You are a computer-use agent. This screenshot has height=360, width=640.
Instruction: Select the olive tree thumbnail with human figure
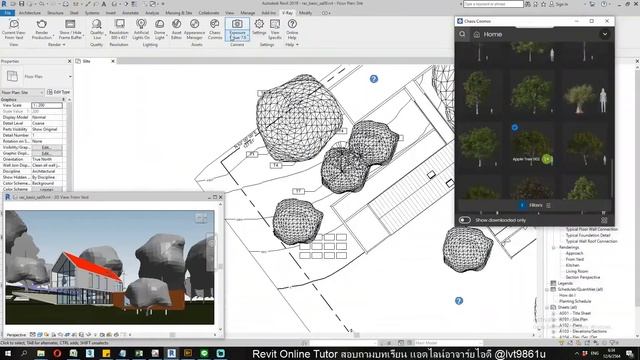coord(584,96)
